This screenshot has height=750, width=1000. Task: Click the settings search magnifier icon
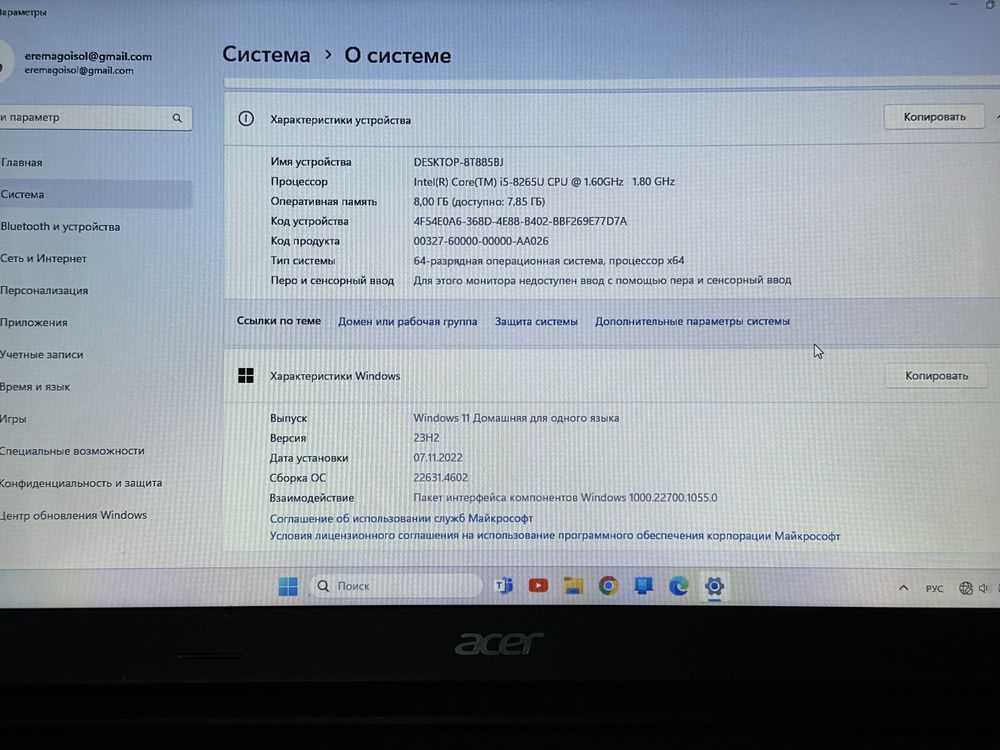177,118
